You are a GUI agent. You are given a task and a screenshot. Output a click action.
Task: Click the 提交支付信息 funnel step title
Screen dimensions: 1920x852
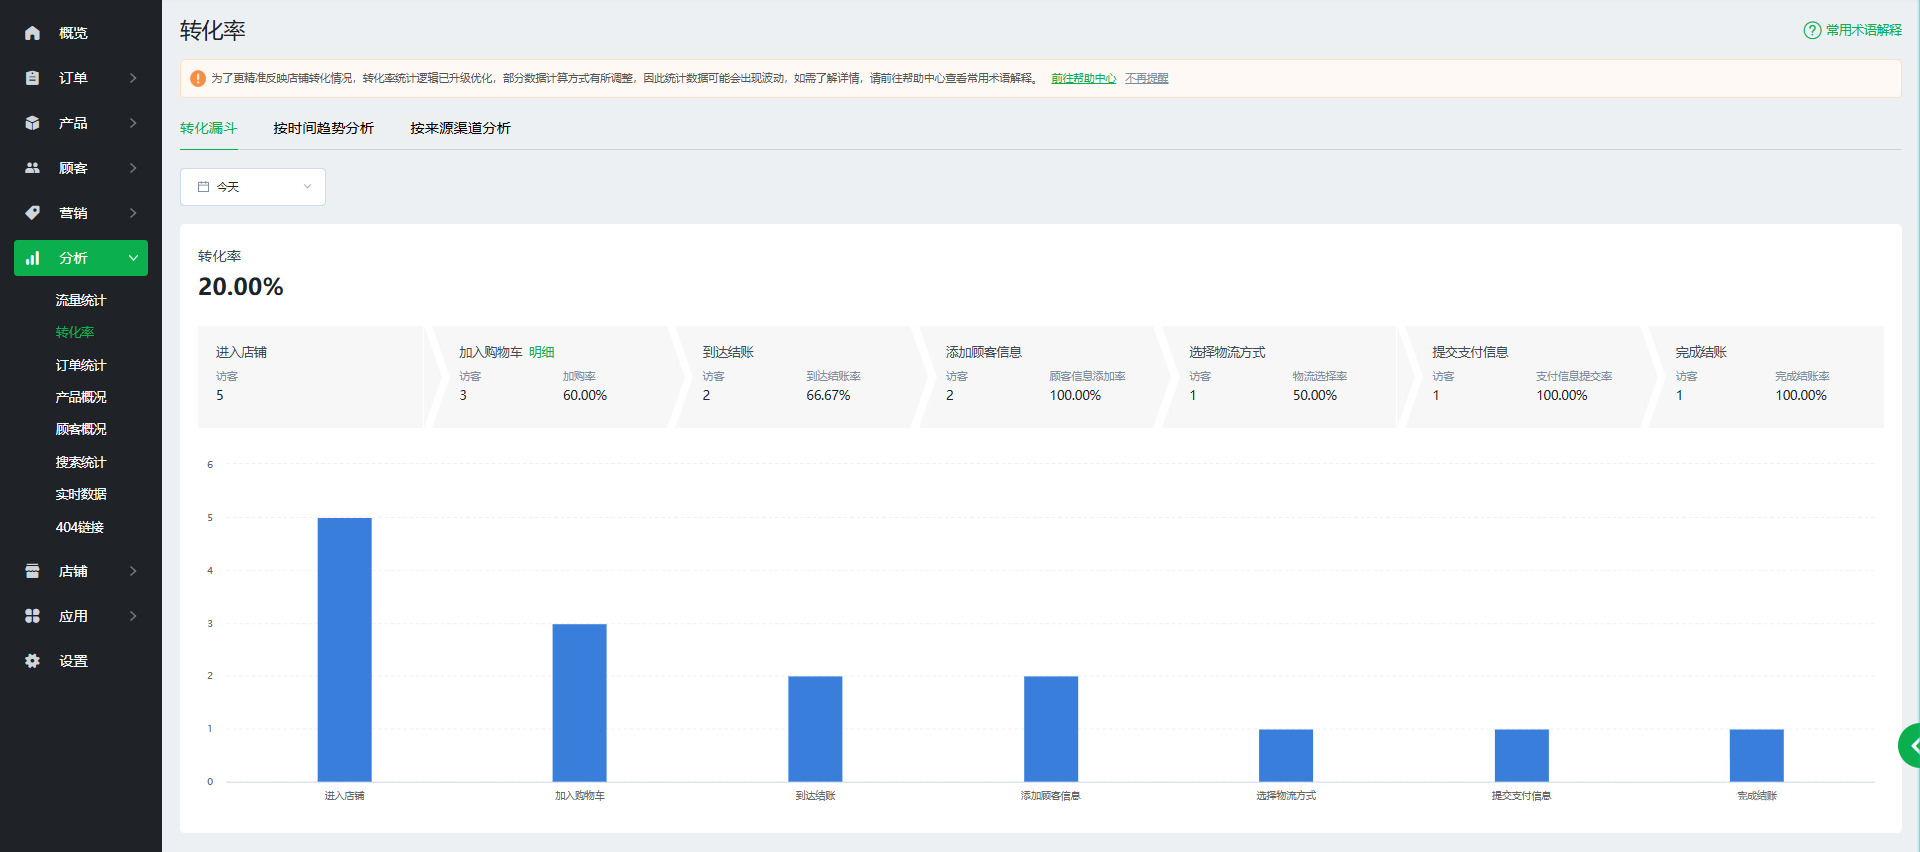(x=1470, y=352)
